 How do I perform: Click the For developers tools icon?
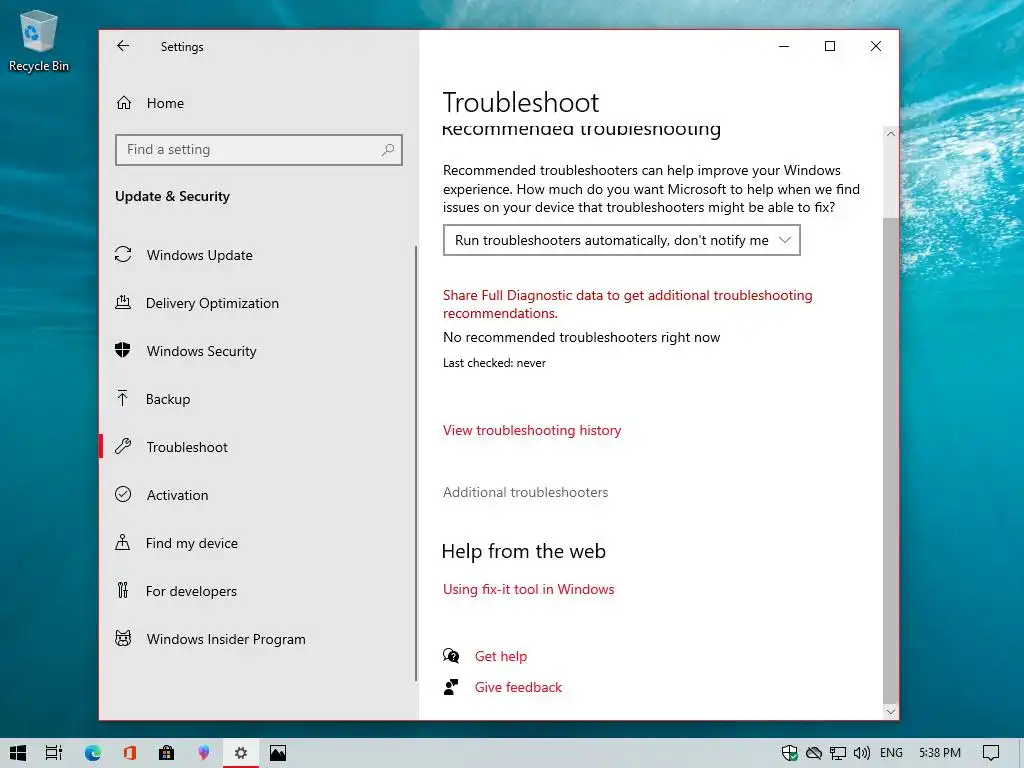coord(123,590)
